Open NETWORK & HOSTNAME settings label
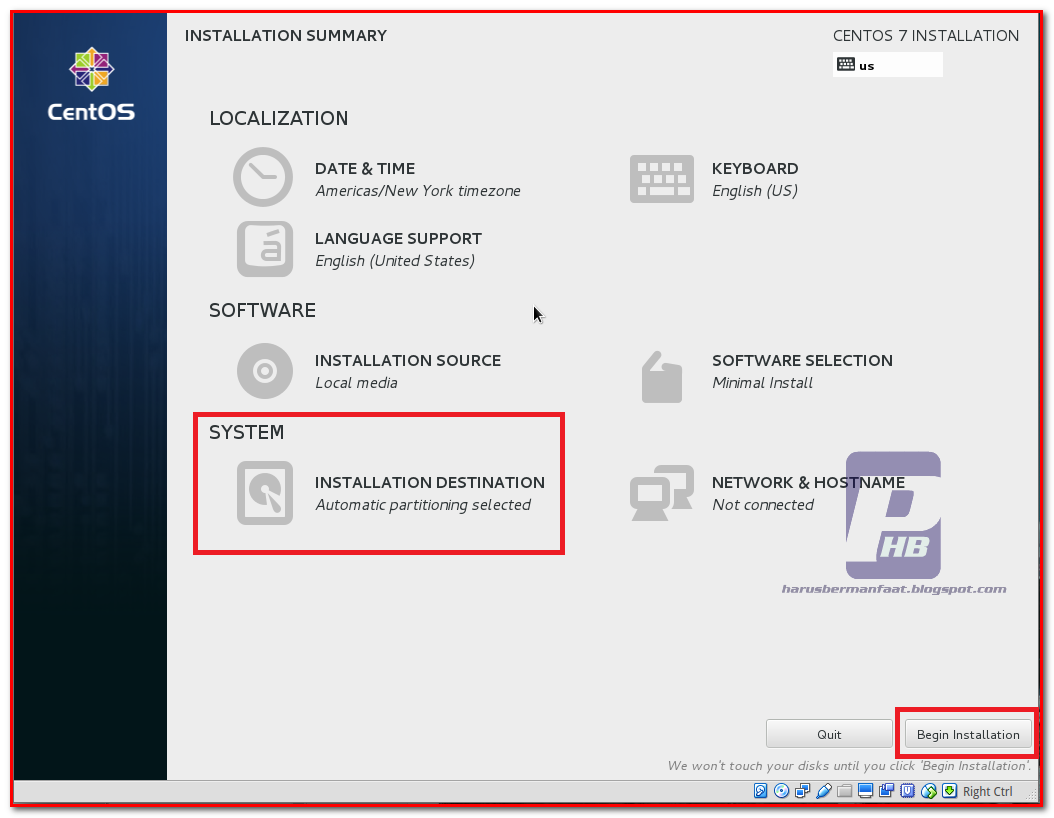The width and height of the screenshot is (1054, 818). 808,483
